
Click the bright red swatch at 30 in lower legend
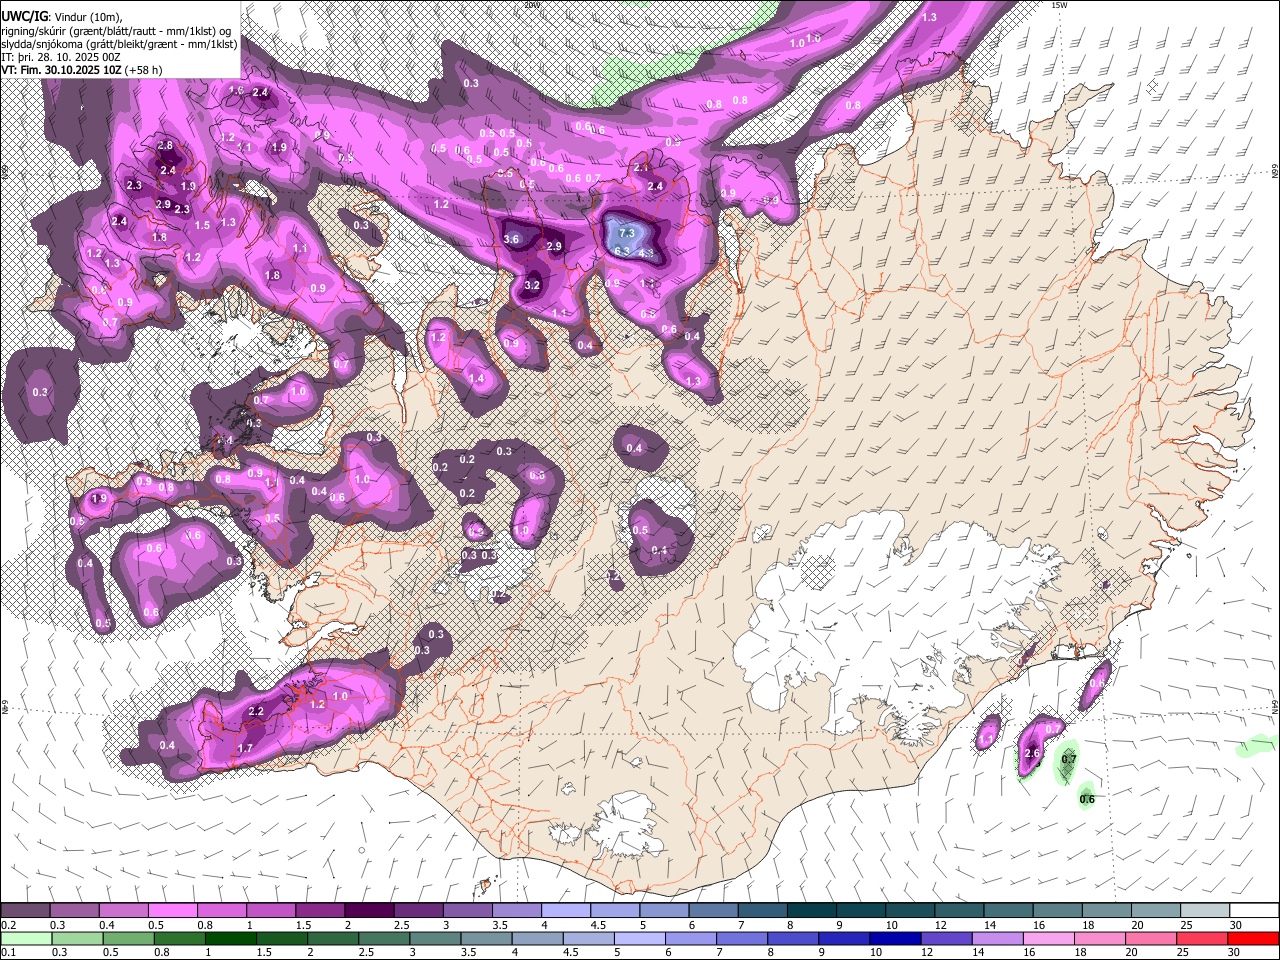pos(1253,938)
